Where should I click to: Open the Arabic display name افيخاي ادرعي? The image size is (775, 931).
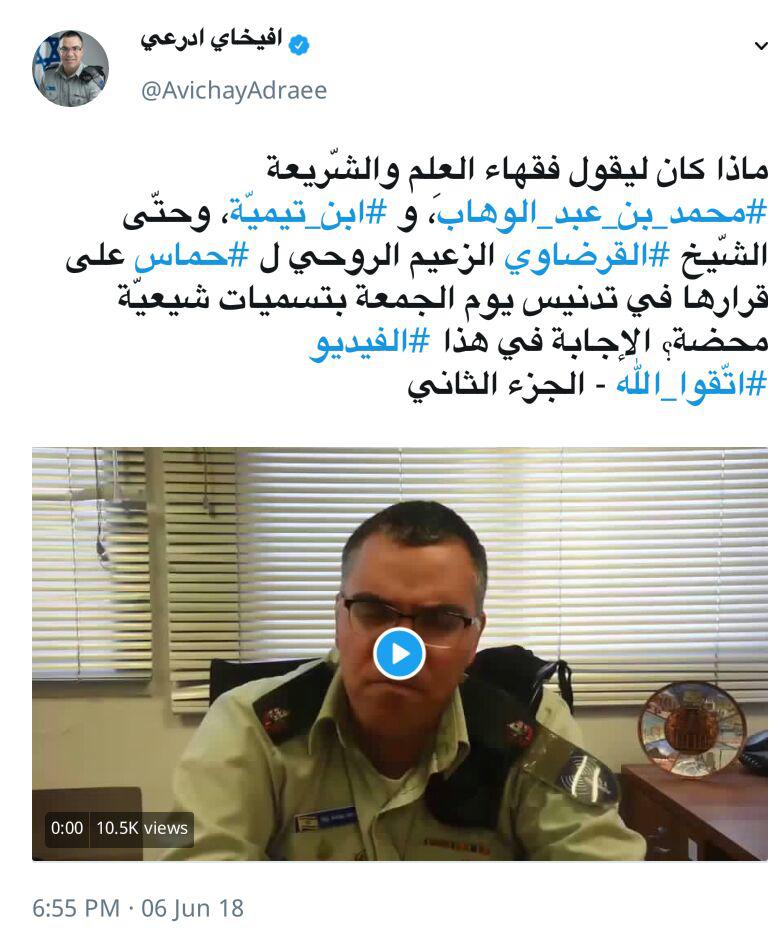[x=211, y=41]
